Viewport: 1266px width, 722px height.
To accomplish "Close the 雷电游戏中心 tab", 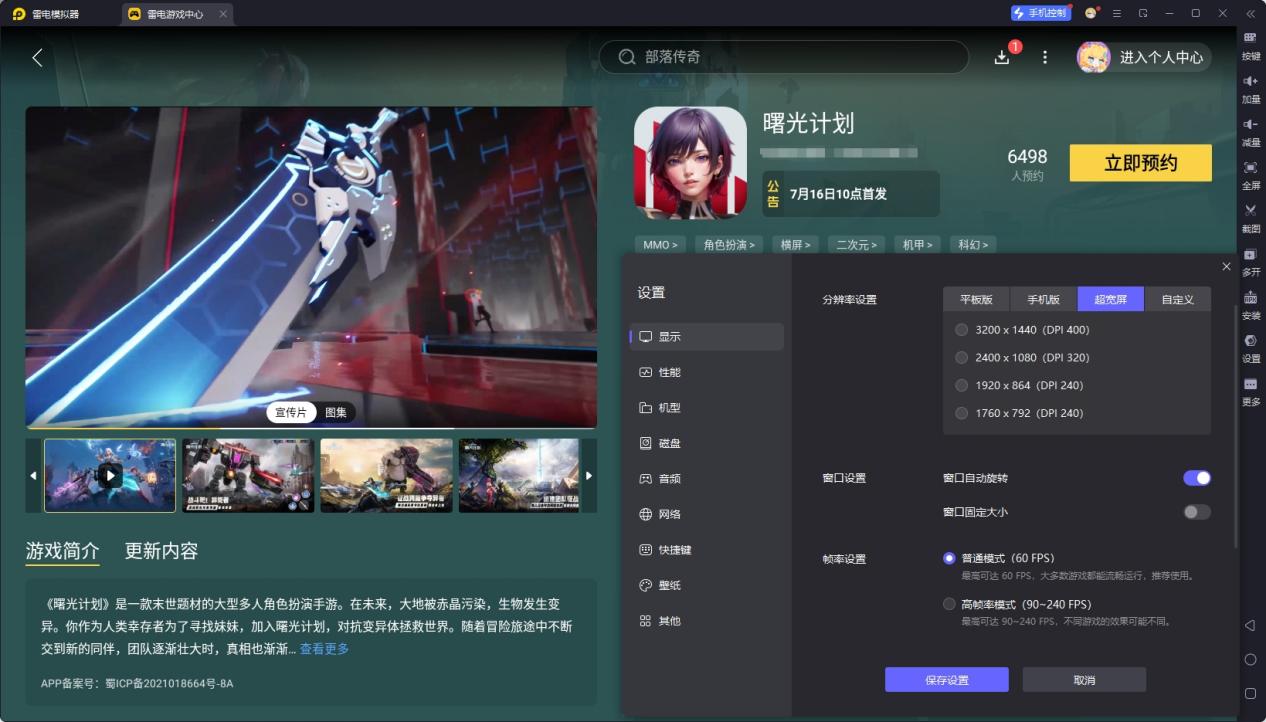I will point(222,14).
